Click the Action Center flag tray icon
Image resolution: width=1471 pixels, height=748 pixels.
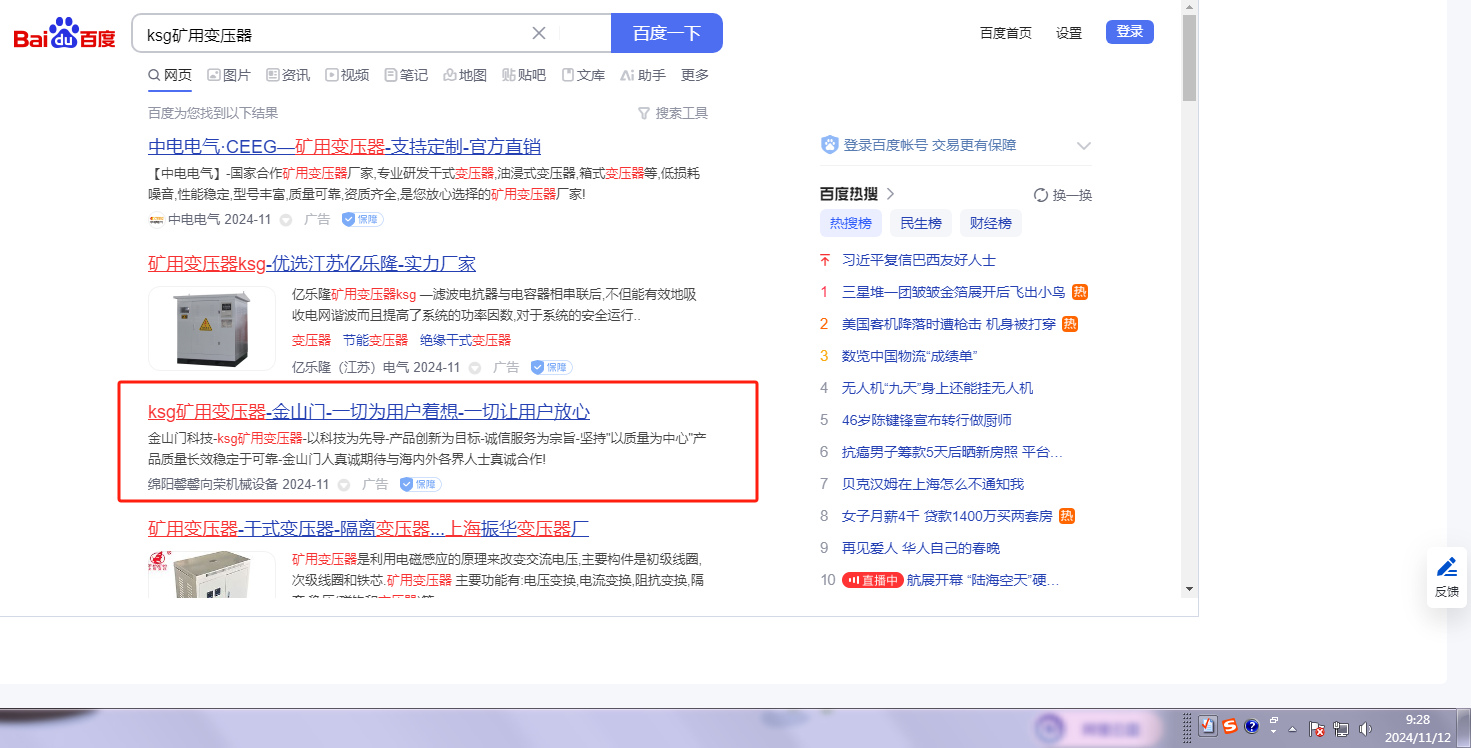point(1317,729)
